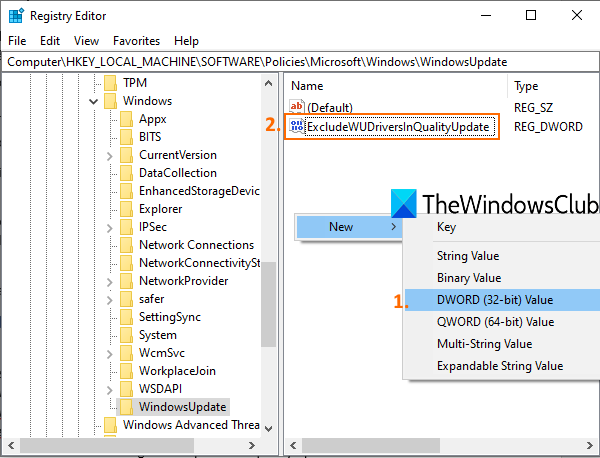Click the SettingSync folder icon

coord(126,316)
